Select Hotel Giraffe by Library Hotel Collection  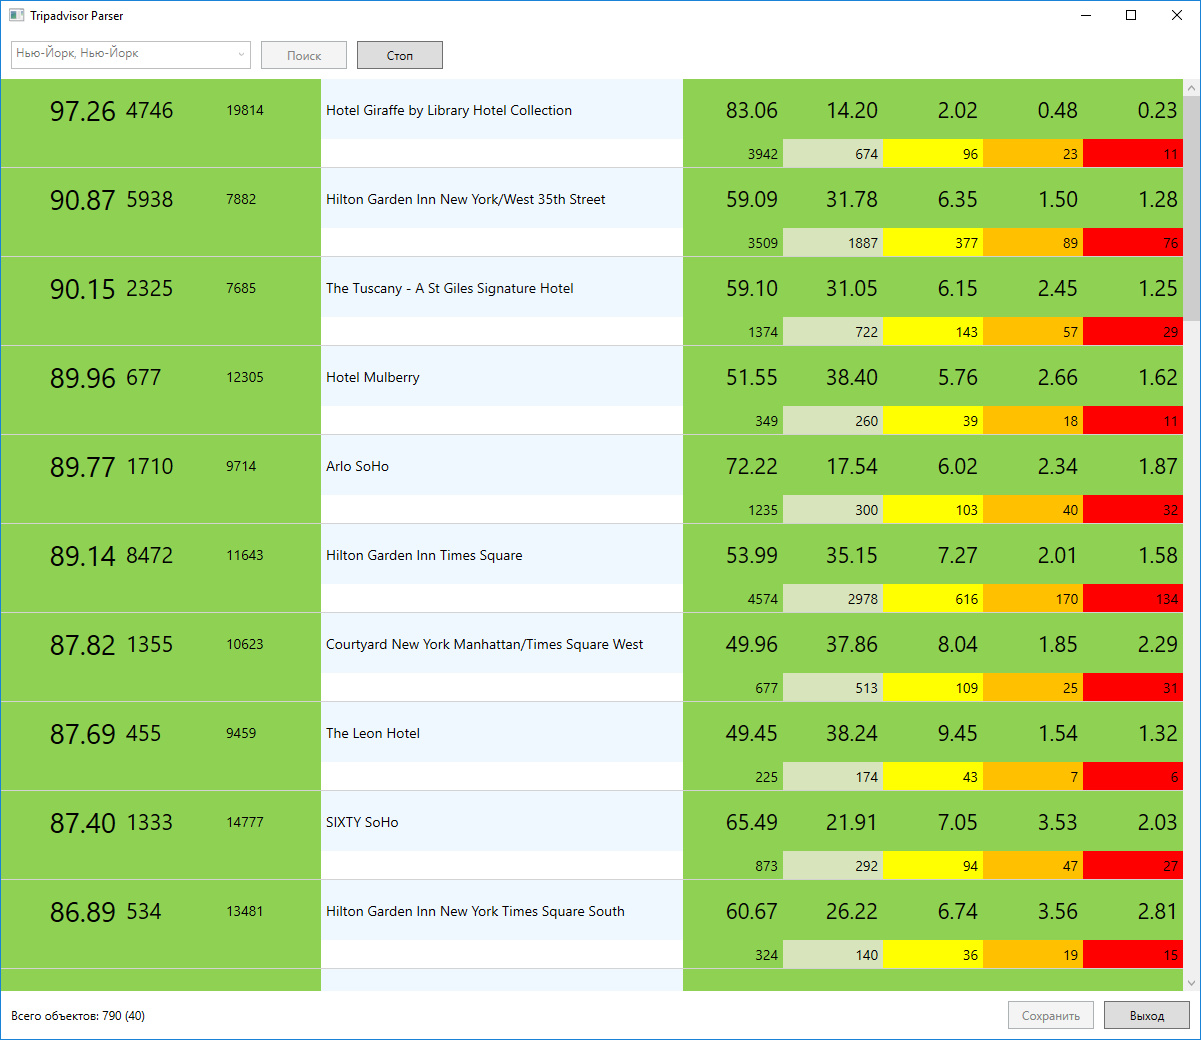pyautogui.click(x=449, y=110)
